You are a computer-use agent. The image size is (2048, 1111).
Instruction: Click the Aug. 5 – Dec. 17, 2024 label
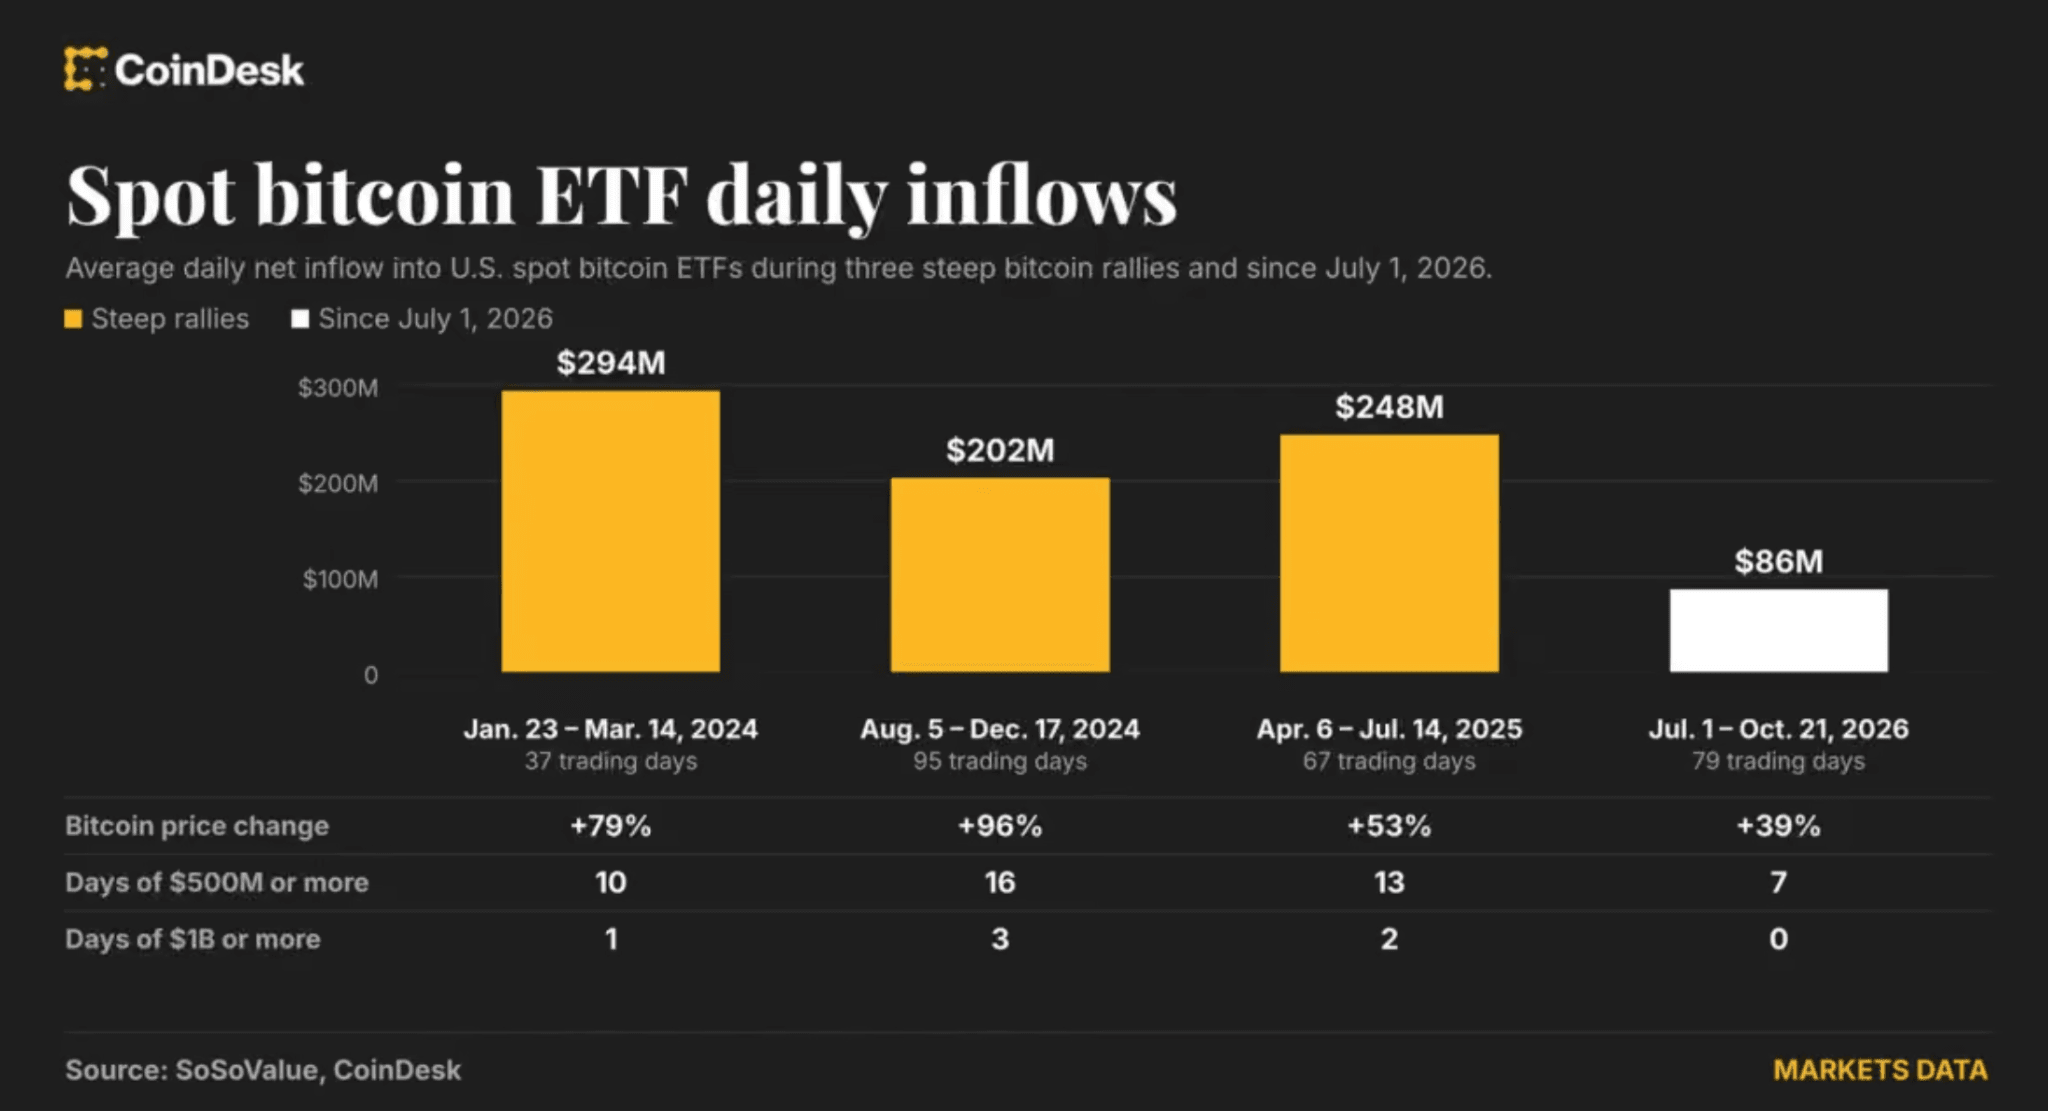1000,729
